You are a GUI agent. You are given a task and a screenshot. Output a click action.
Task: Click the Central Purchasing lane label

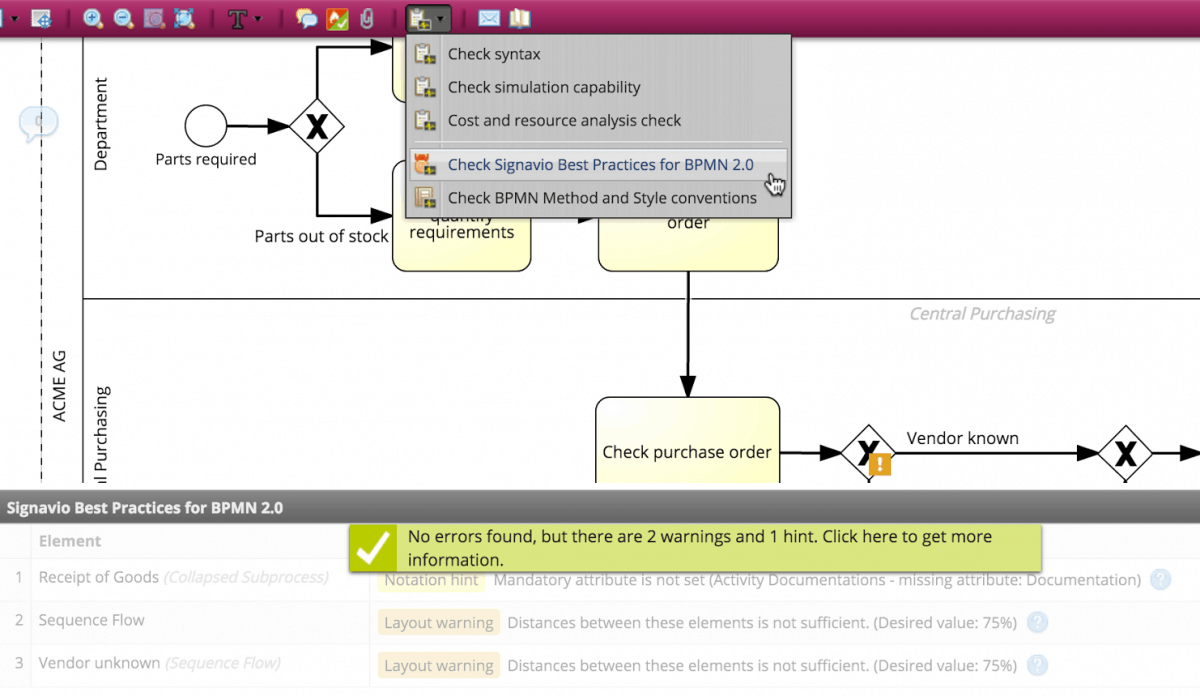tap(982, 314)
